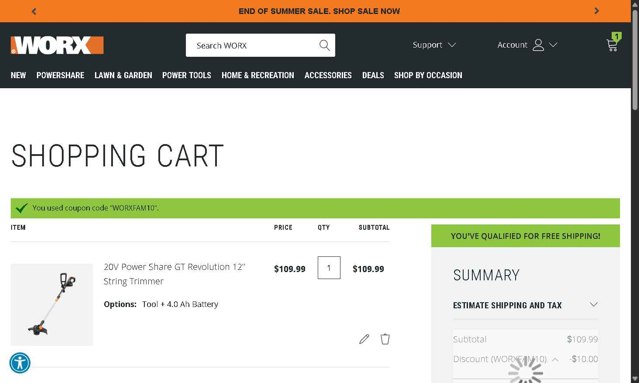
Task: Click the -$10.00 discount amount
Action: point(584,359)
